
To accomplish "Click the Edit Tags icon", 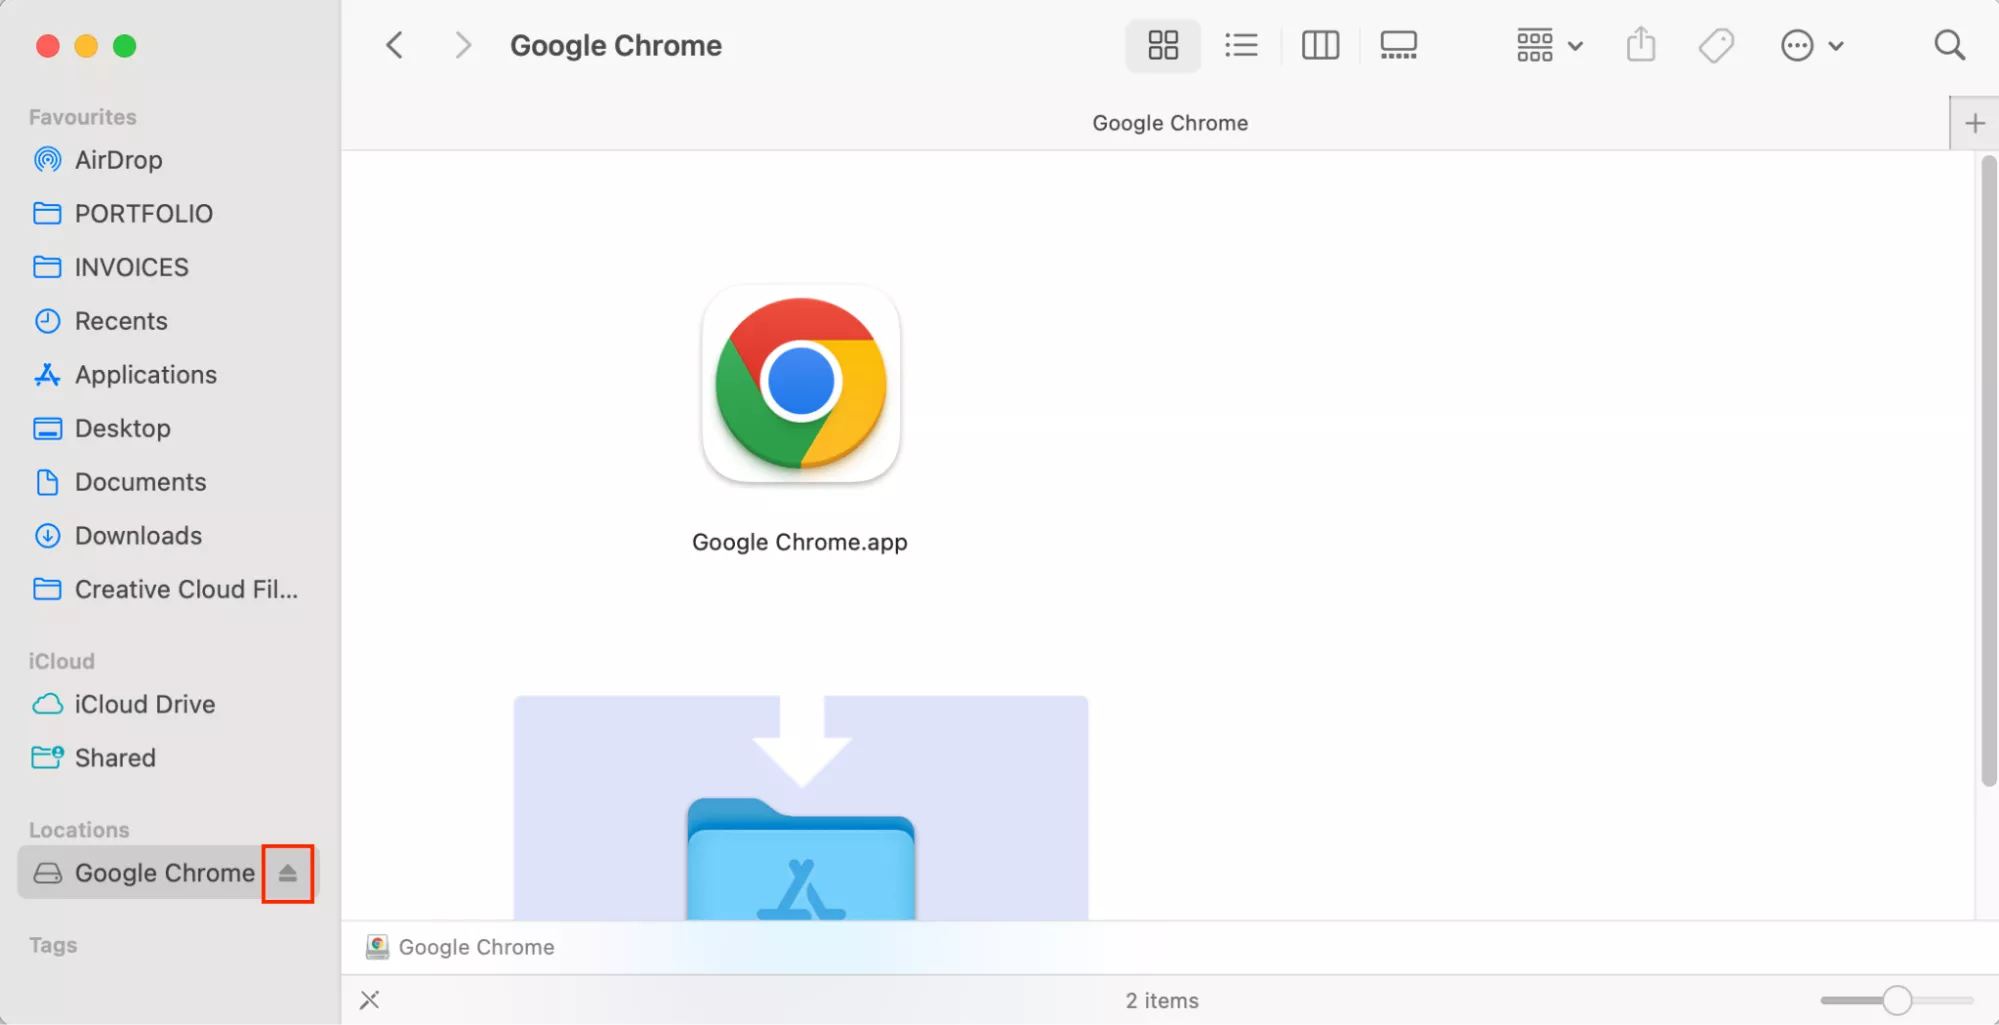I will tap(1716, 45).
